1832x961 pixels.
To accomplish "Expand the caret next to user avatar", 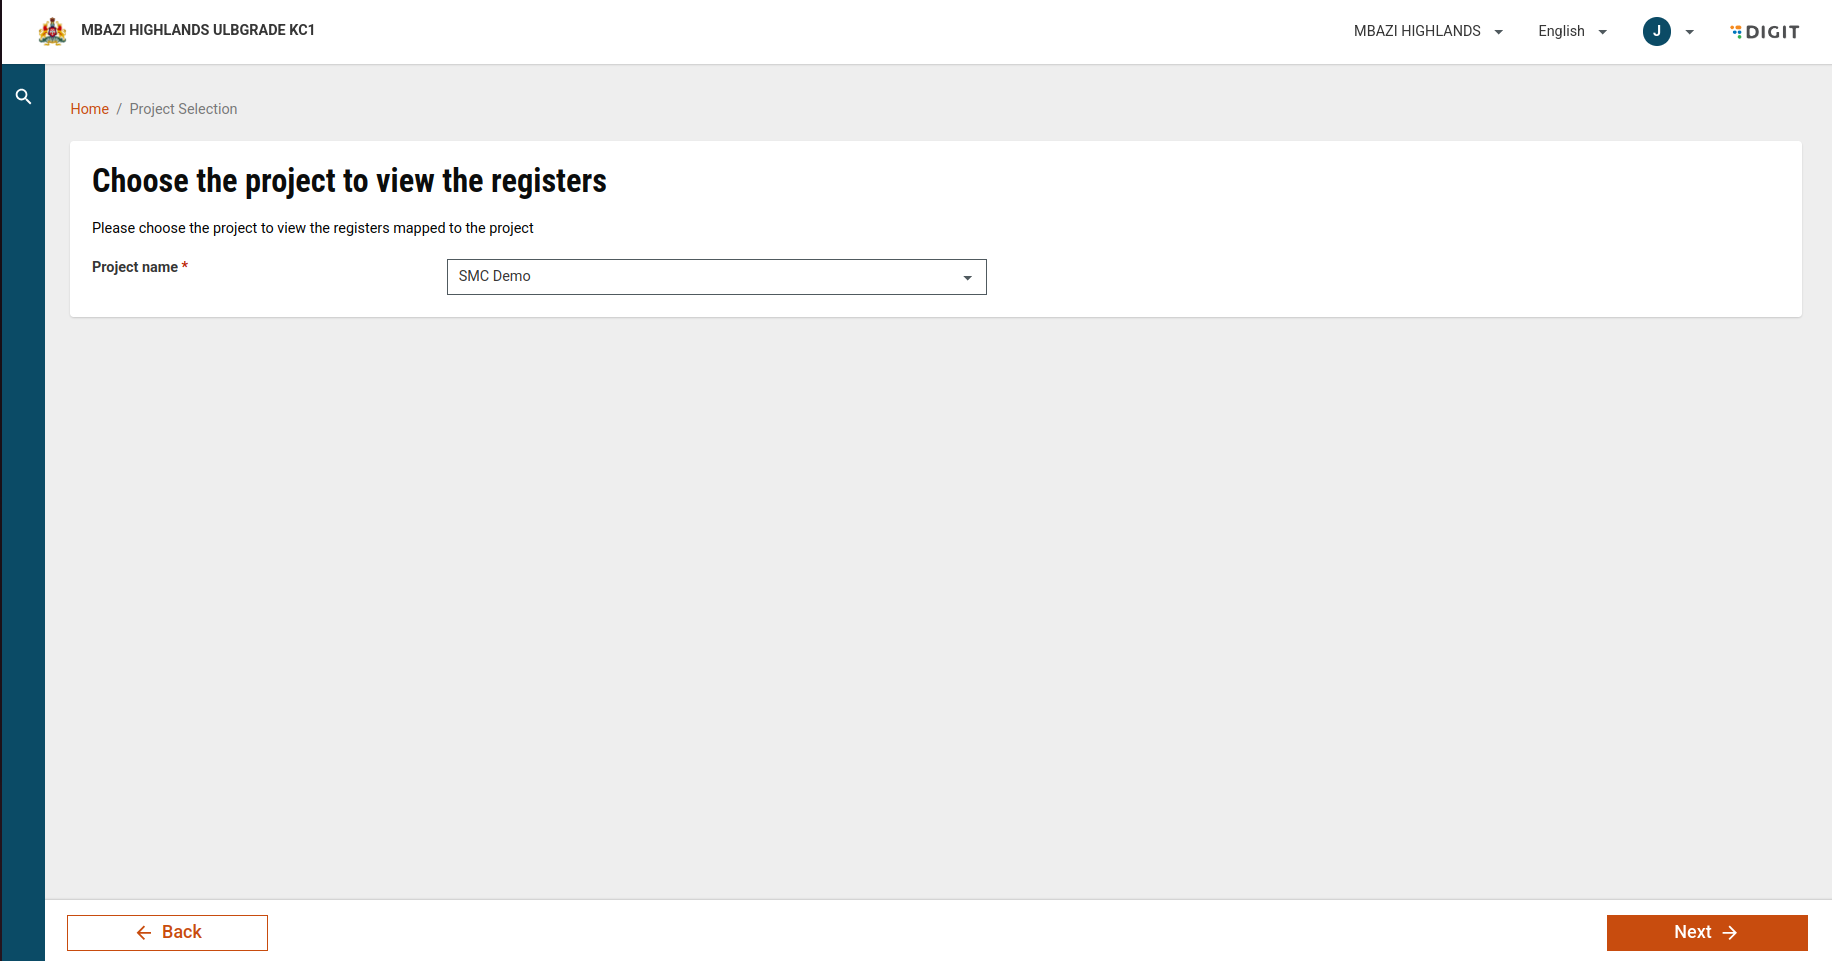I will tap(1689, 32).
